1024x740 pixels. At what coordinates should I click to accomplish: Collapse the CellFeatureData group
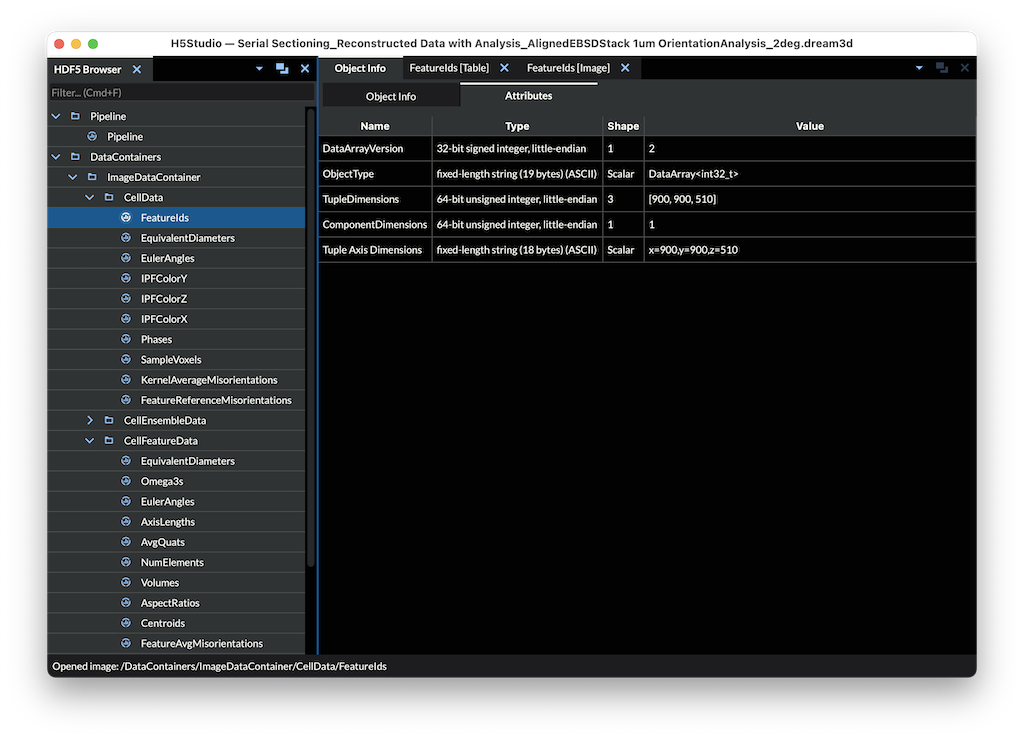[89, 441]
